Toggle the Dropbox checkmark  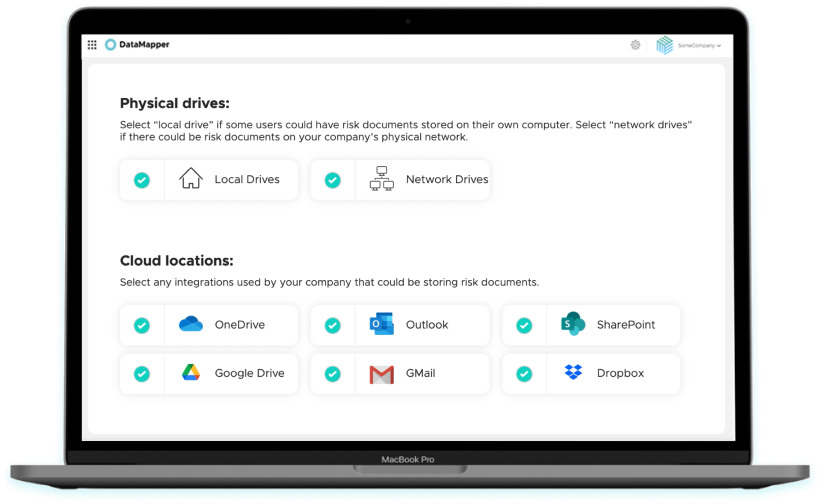click(524, 374)
